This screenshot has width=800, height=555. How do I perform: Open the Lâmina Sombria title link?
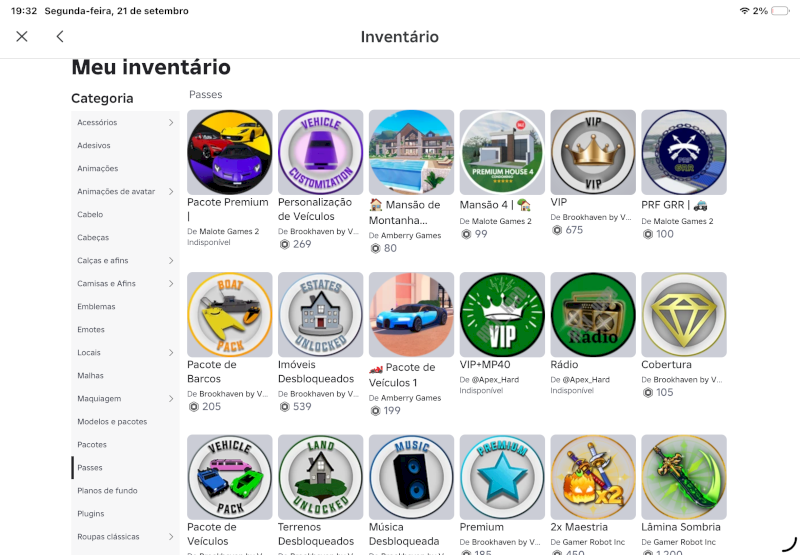coord(681,527)
